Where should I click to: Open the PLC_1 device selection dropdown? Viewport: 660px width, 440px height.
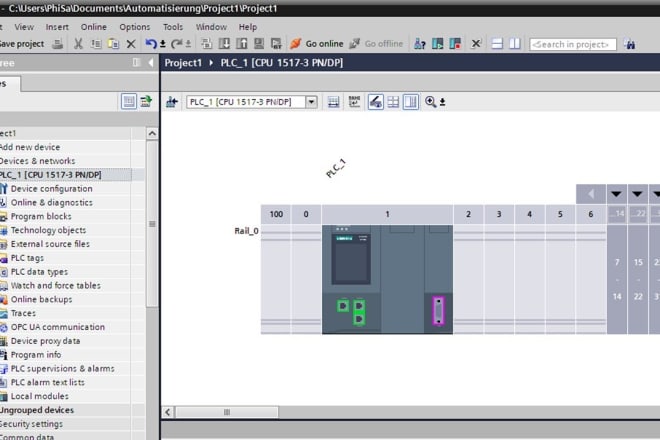[311, 102]
